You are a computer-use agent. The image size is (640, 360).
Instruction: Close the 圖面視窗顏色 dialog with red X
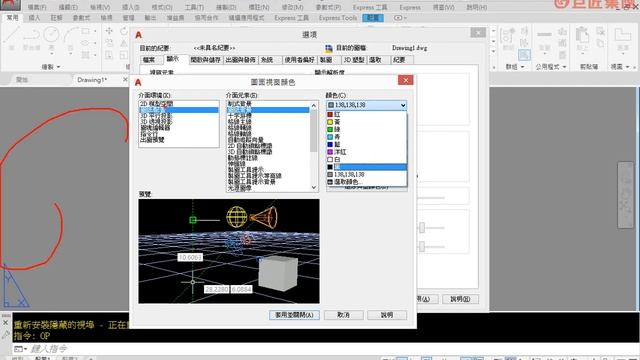(405, 80)
